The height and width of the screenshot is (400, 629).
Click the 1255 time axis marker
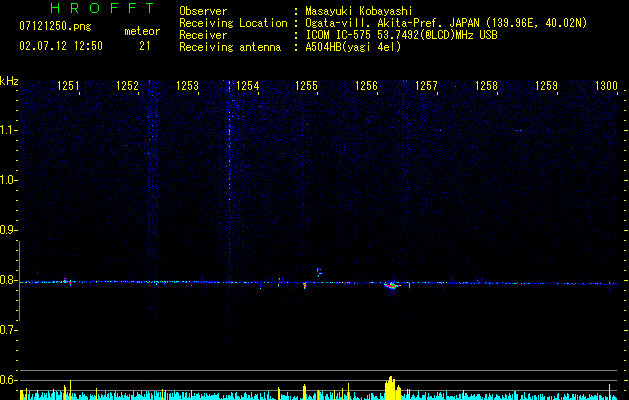point(306,86)
